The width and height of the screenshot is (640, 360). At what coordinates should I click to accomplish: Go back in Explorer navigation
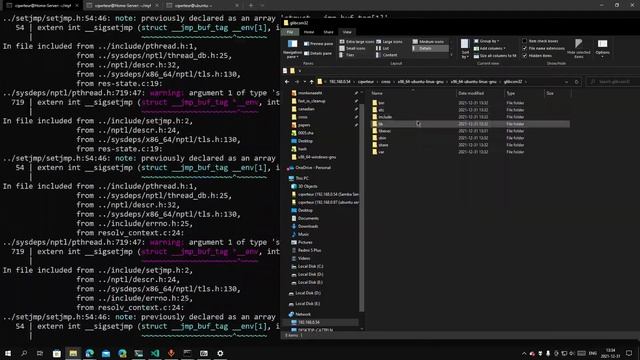coord(287,82)
